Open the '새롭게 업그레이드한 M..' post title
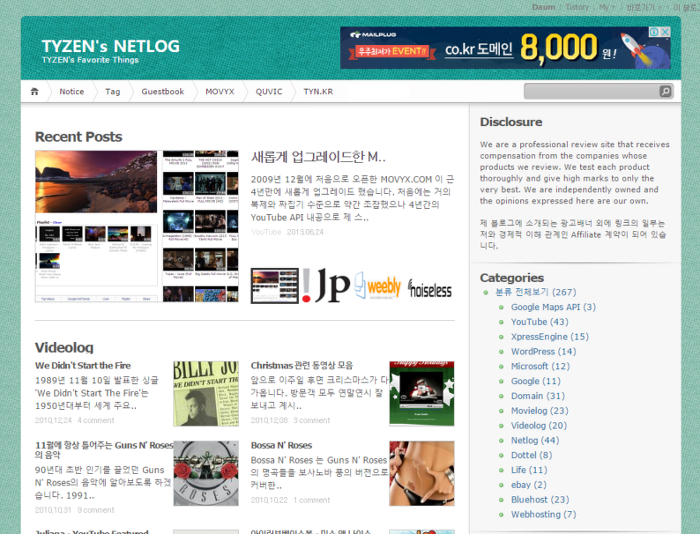 pyautogui.click(x=318, y=157)
